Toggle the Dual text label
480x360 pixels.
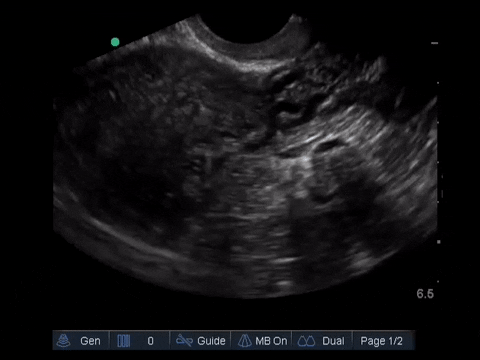coord(333,341)
